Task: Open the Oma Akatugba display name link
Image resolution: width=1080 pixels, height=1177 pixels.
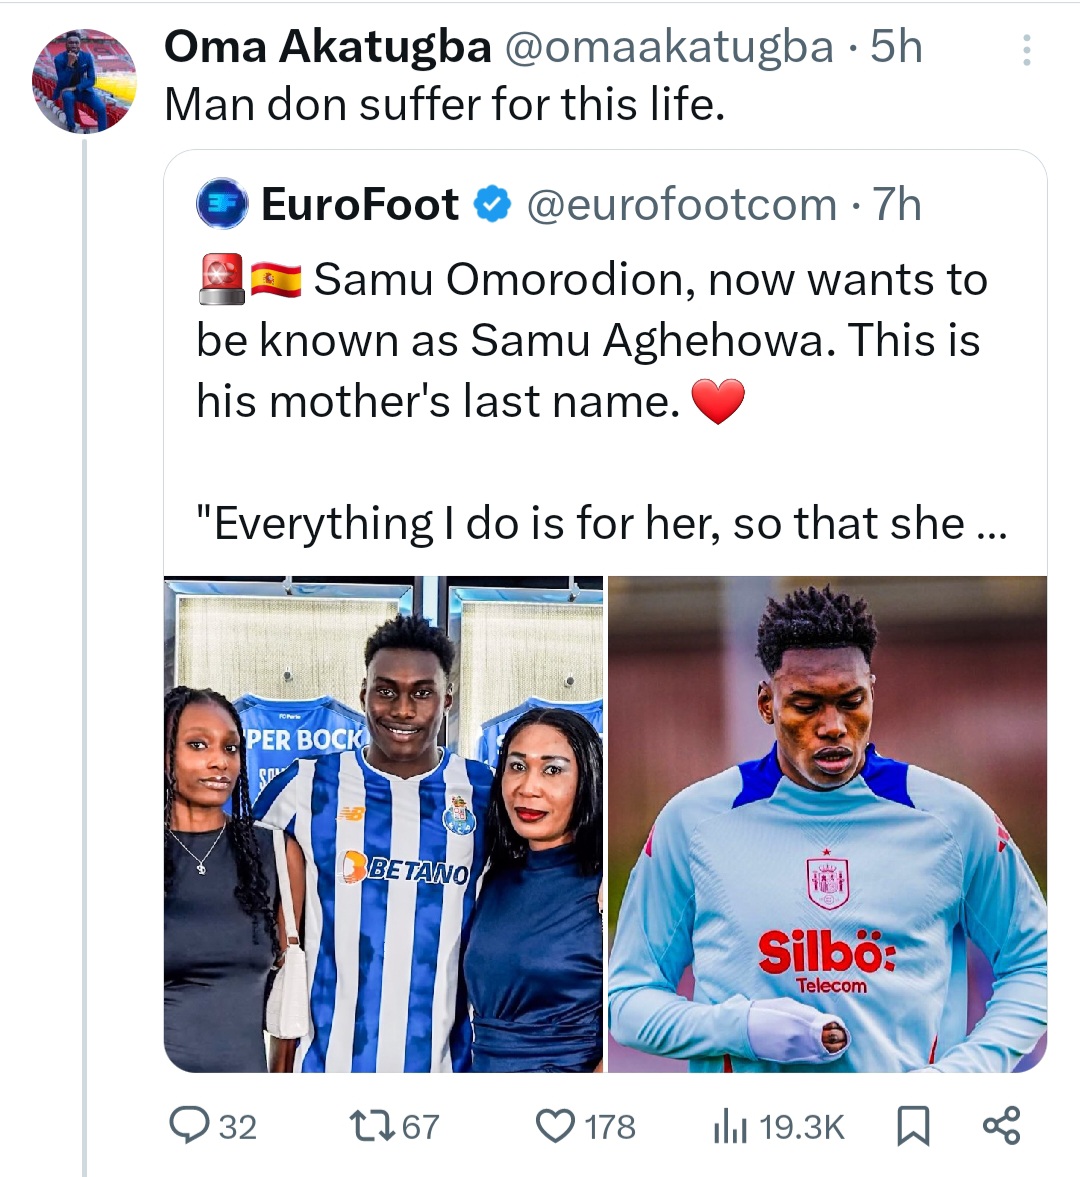Action: [x=328, y=47]
